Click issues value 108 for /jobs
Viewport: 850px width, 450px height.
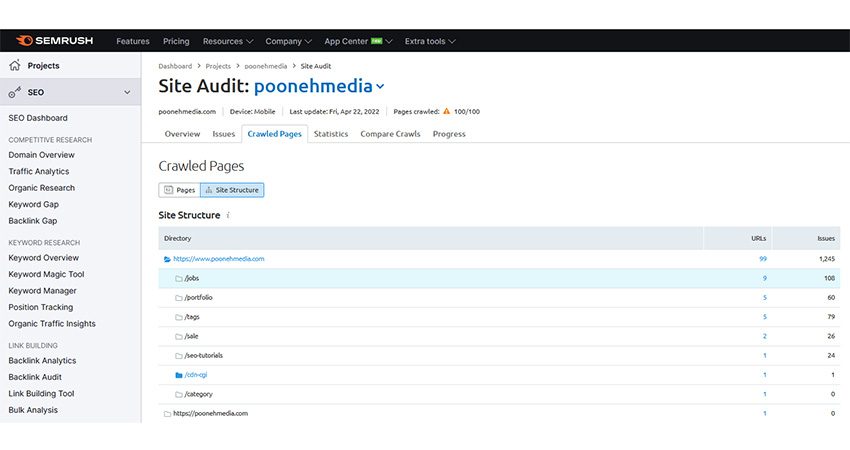pyautogui.click(x=829, y=278)
